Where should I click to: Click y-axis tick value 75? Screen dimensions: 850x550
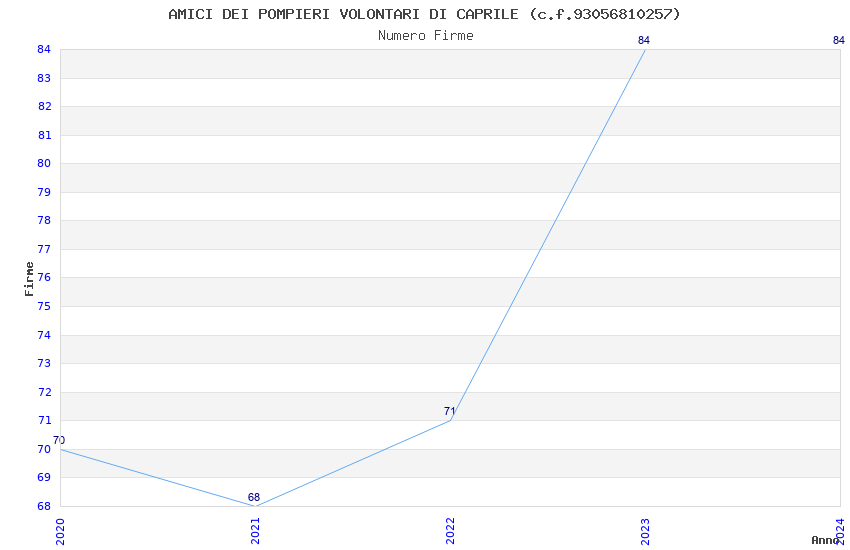point(44,306)
